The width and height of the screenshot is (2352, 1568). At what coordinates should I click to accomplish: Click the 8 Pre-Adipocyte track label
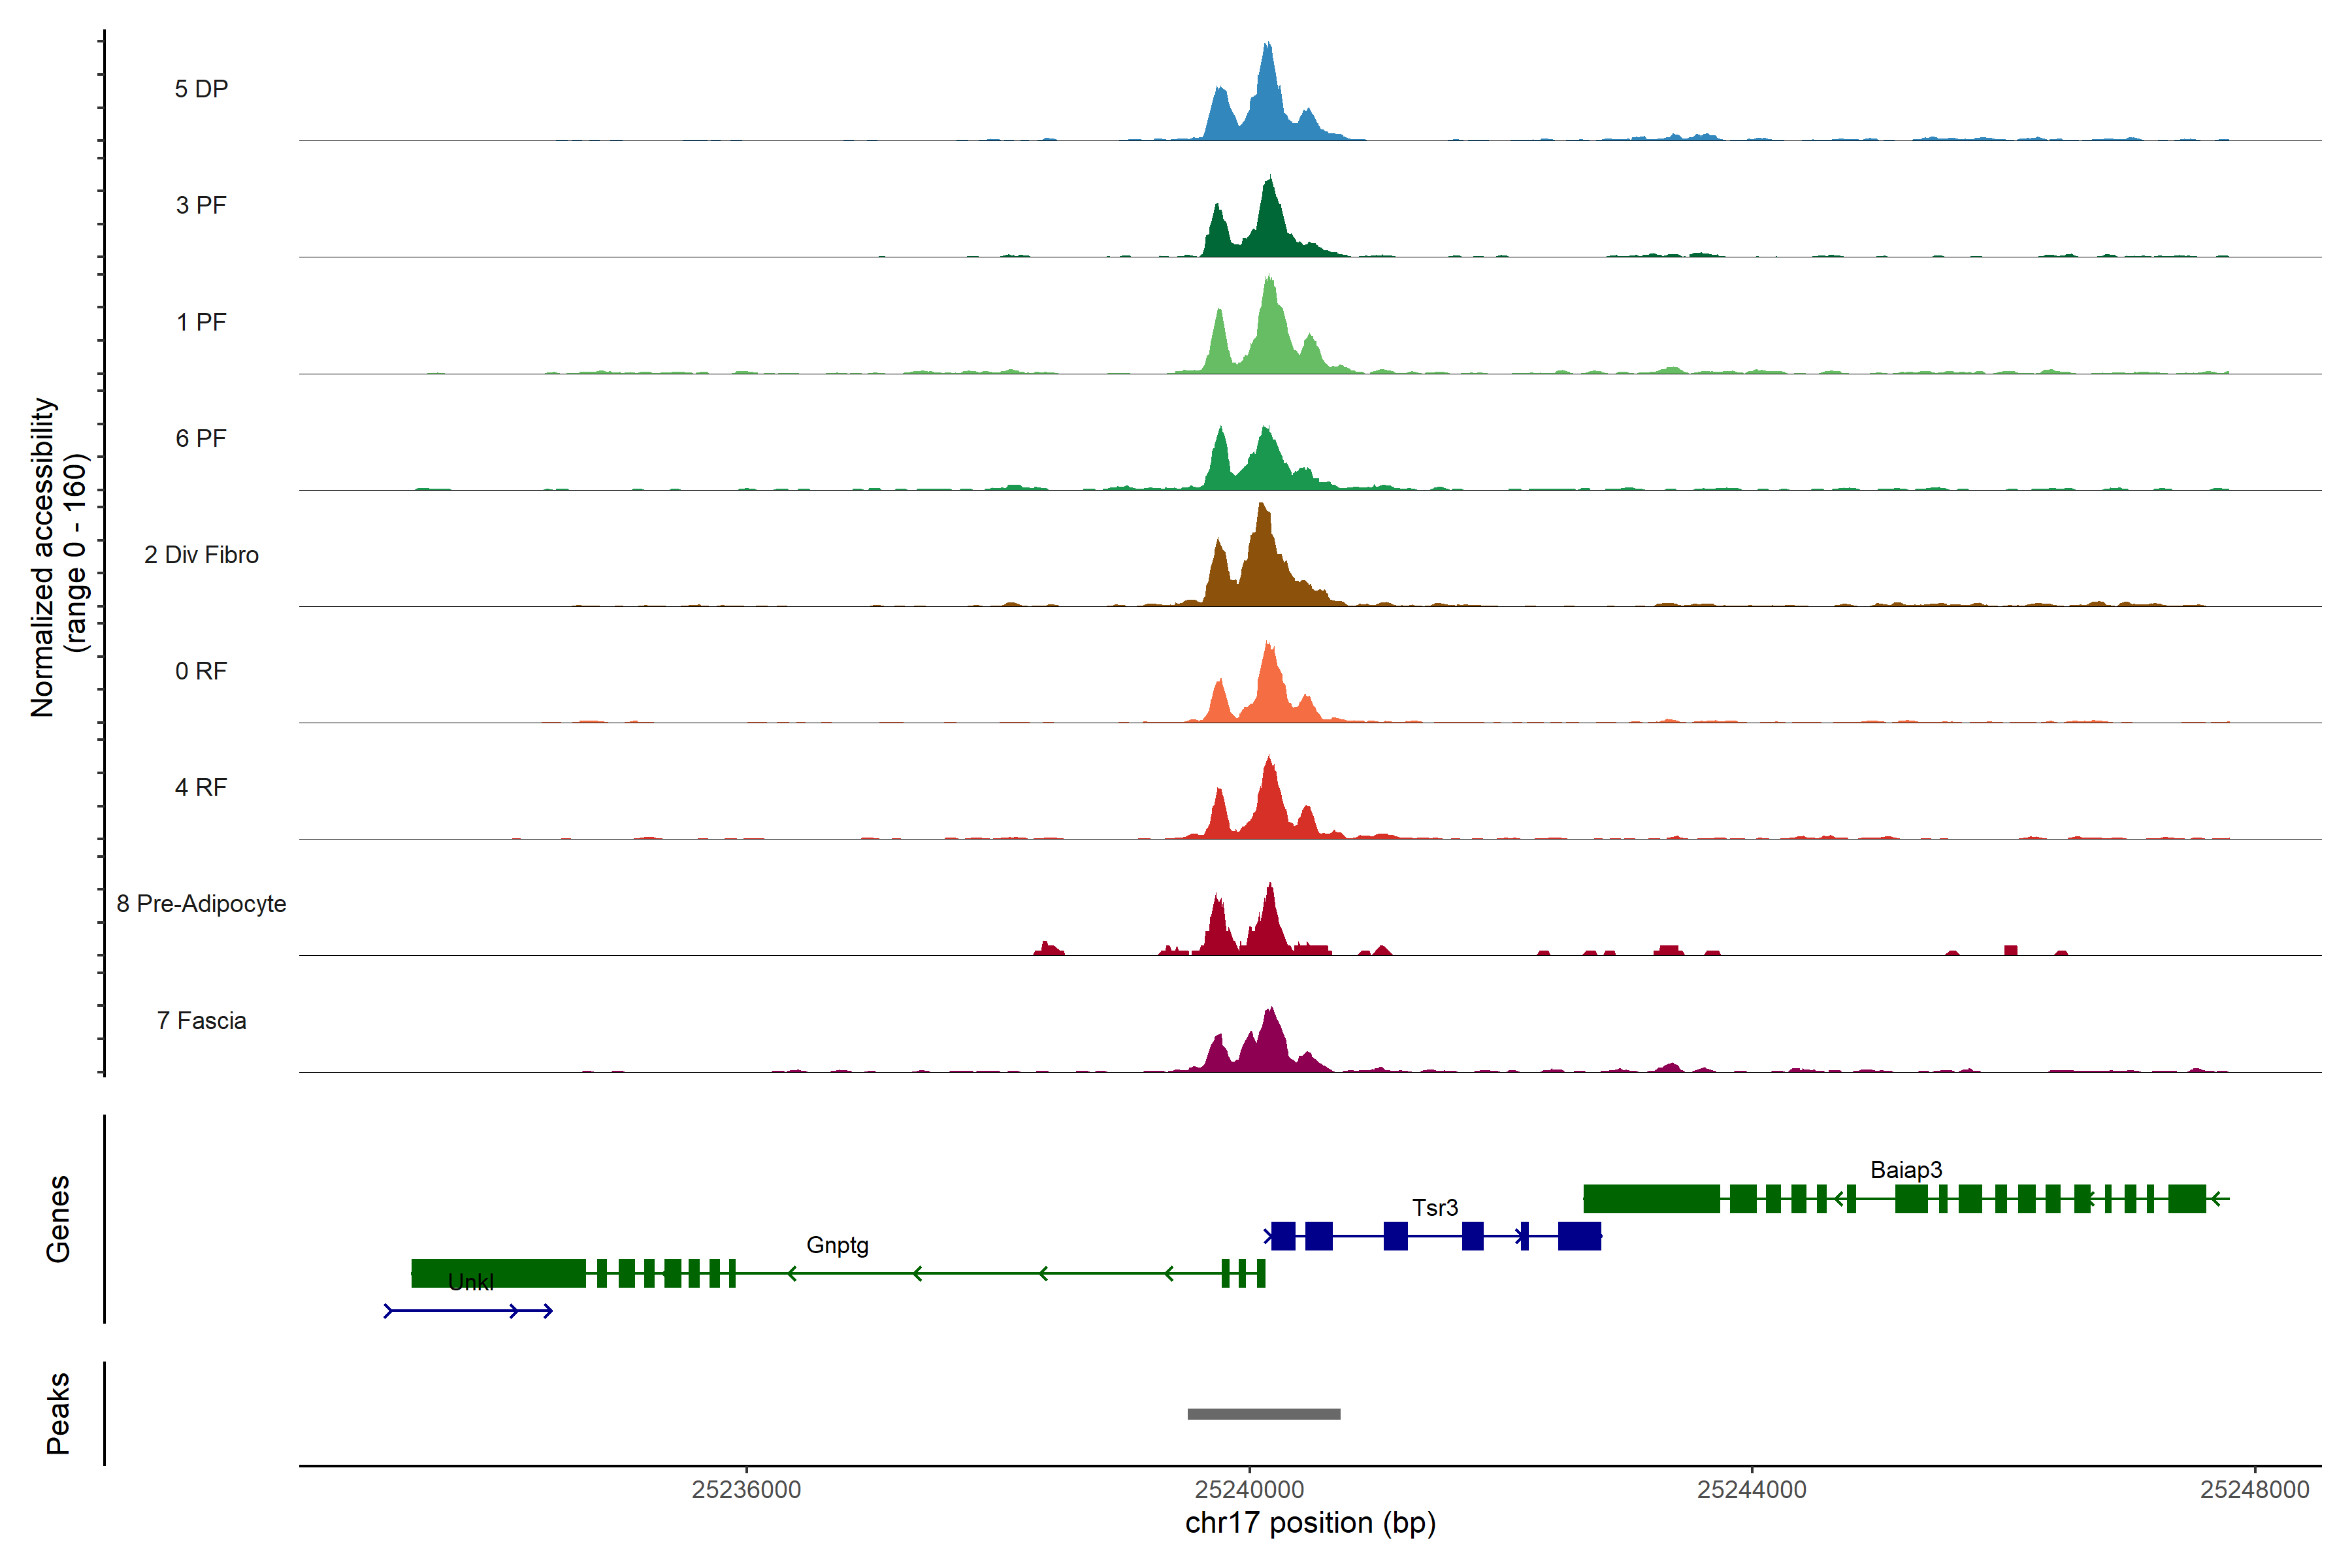(x=201, y=904)
